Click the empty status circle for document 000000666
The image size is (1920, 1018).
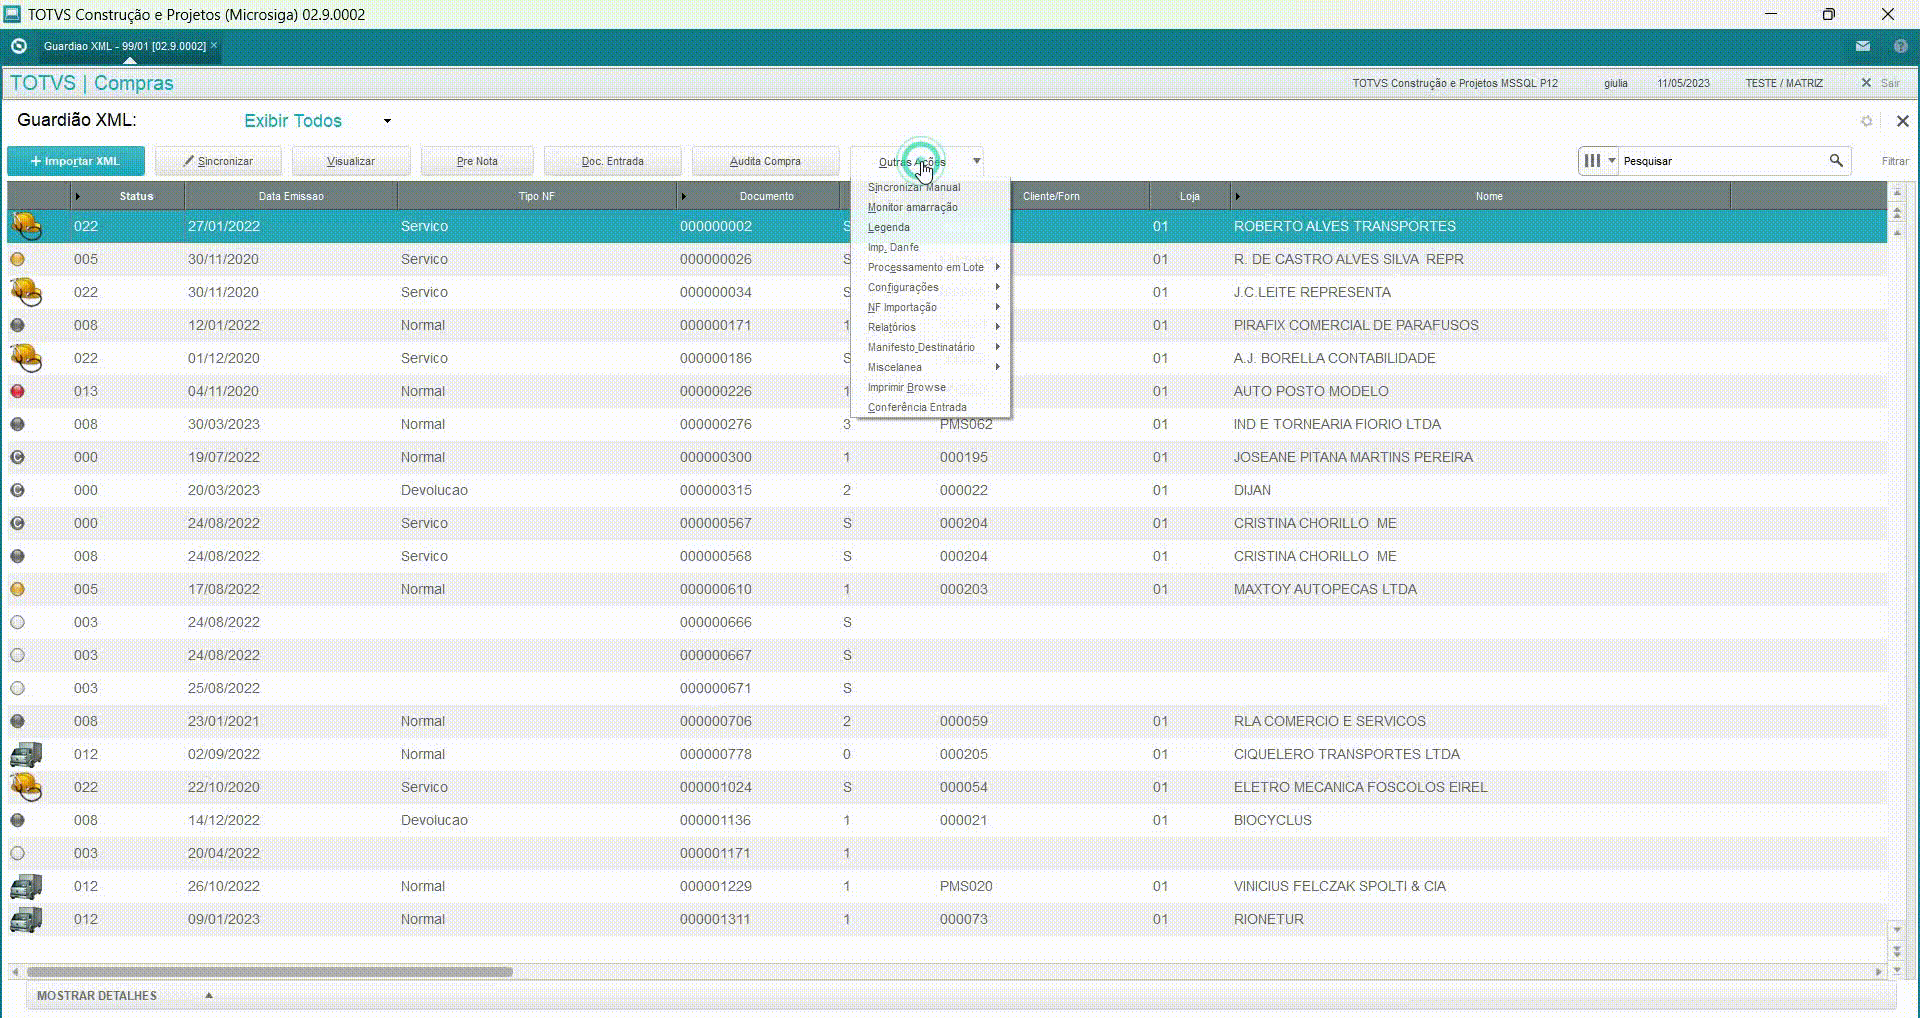pyautogui.click(x=17, y=622)
